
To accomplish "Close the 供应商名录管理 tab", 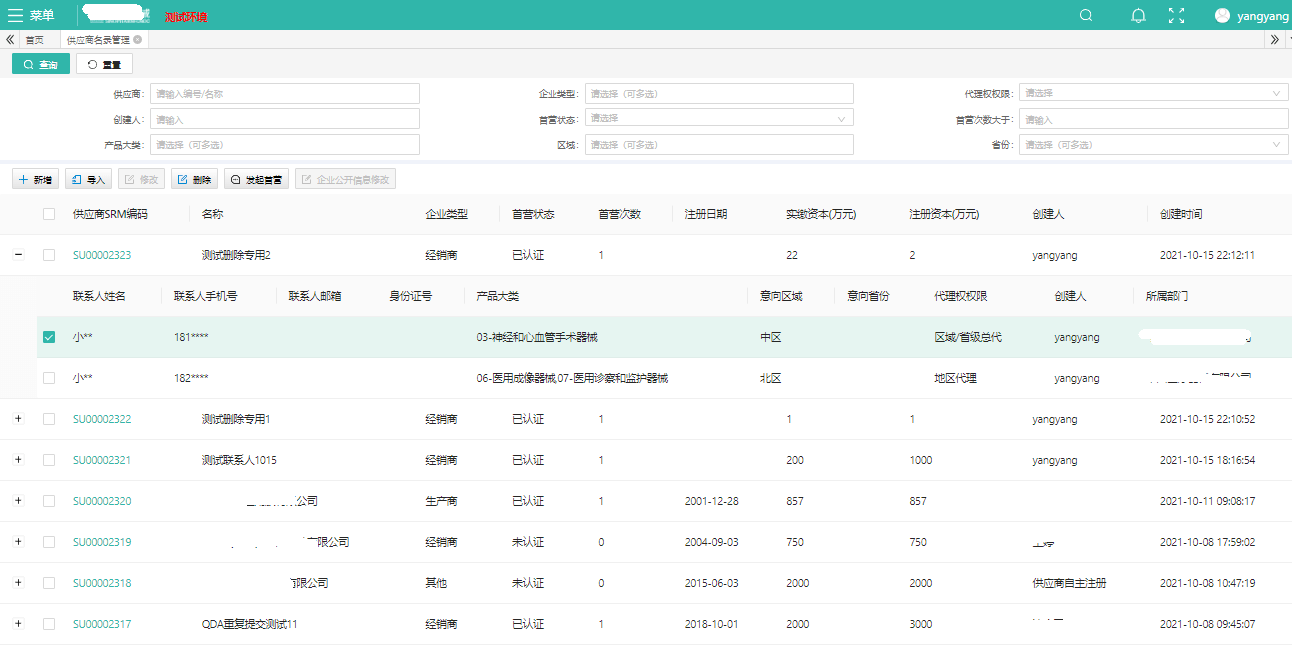I will (x=137, y=40).
